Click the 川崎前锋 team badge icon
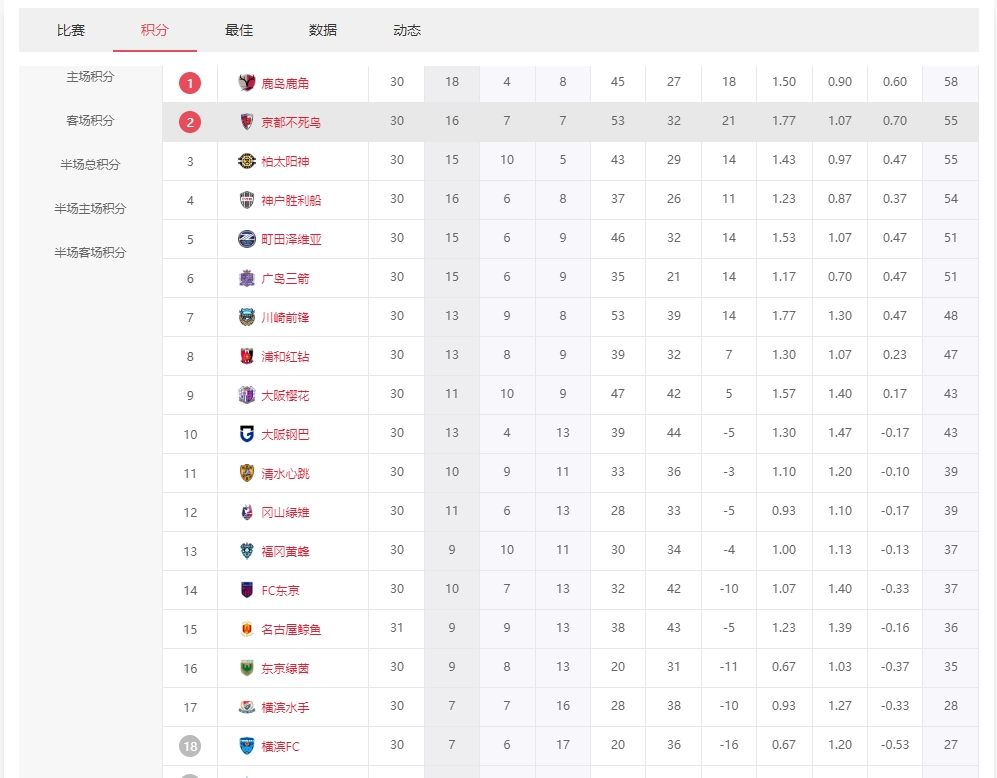 [x=247, y=317]
